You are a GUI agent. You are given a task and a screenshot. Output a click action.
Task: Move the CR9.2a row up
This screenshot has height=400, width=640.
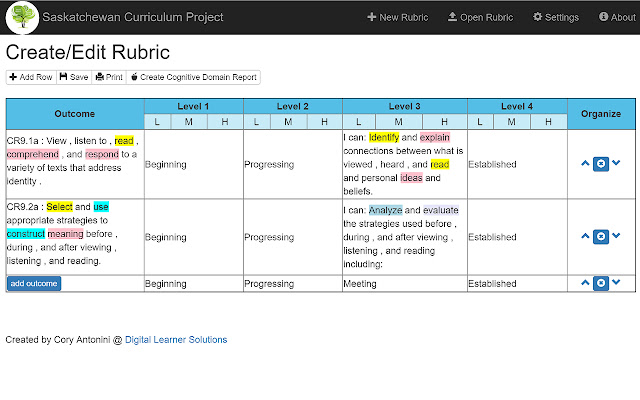point(585,236)
